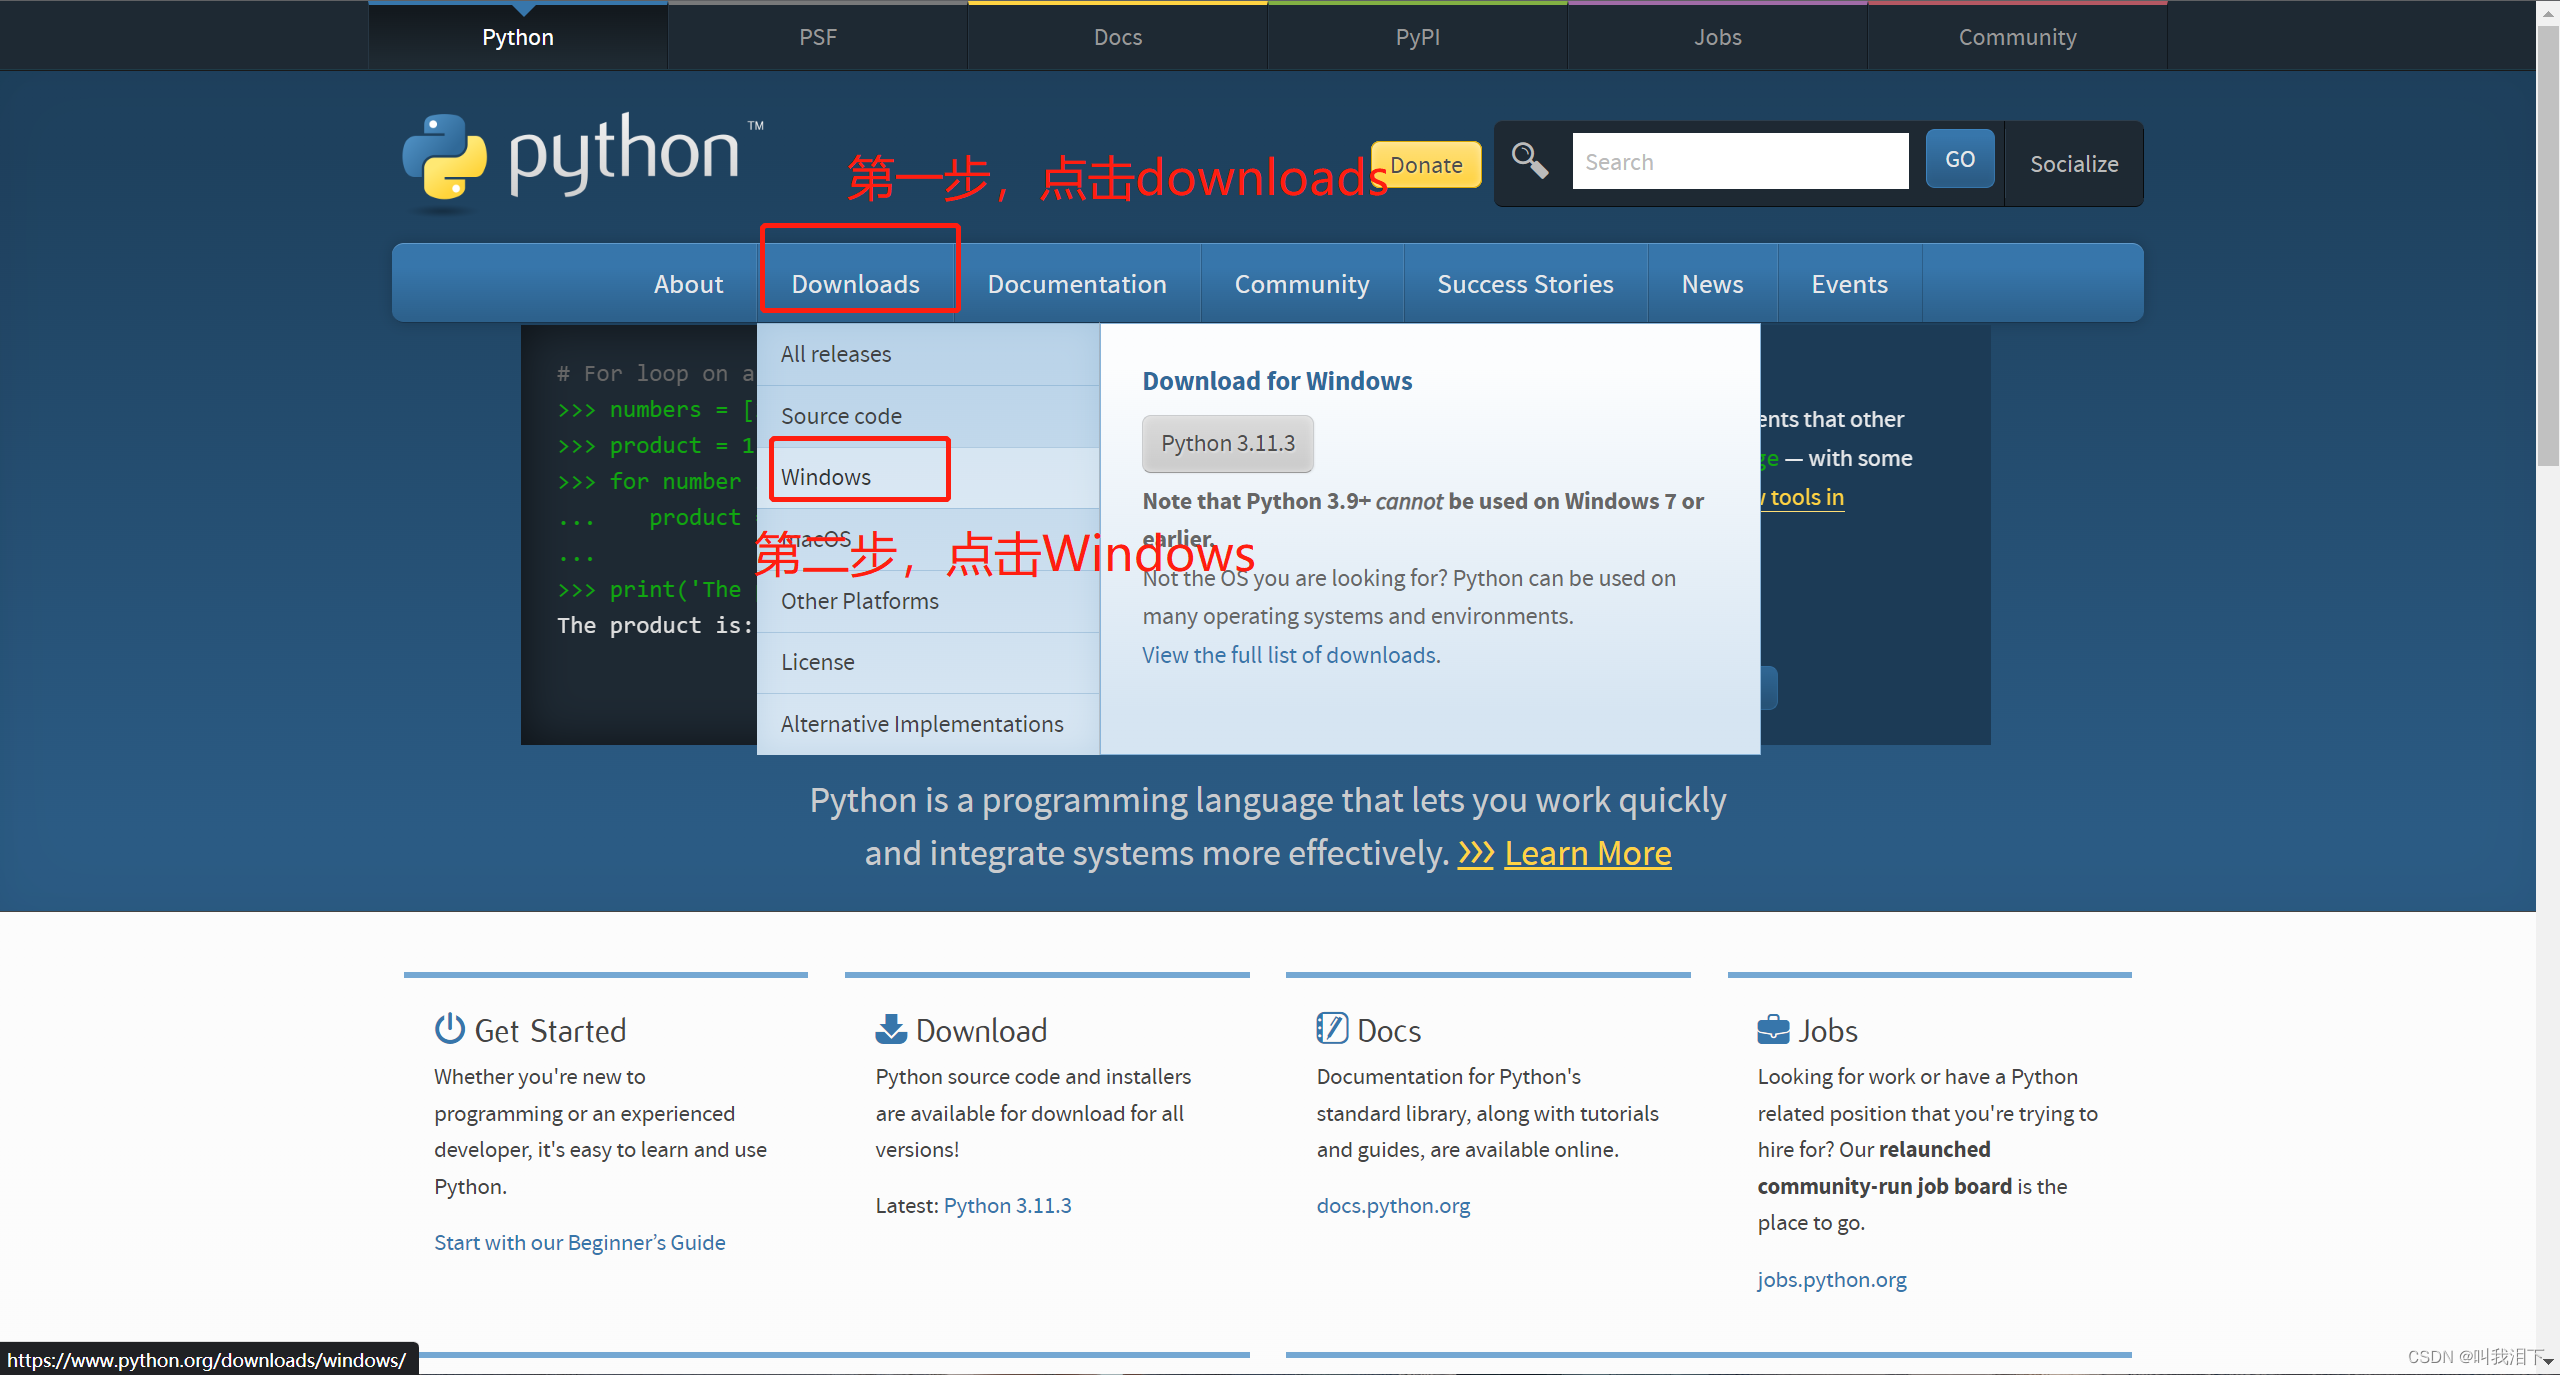Download Python 3.11.3
The image size is (2560, 1375).
pyautogui.click(x=1227, y=443)
